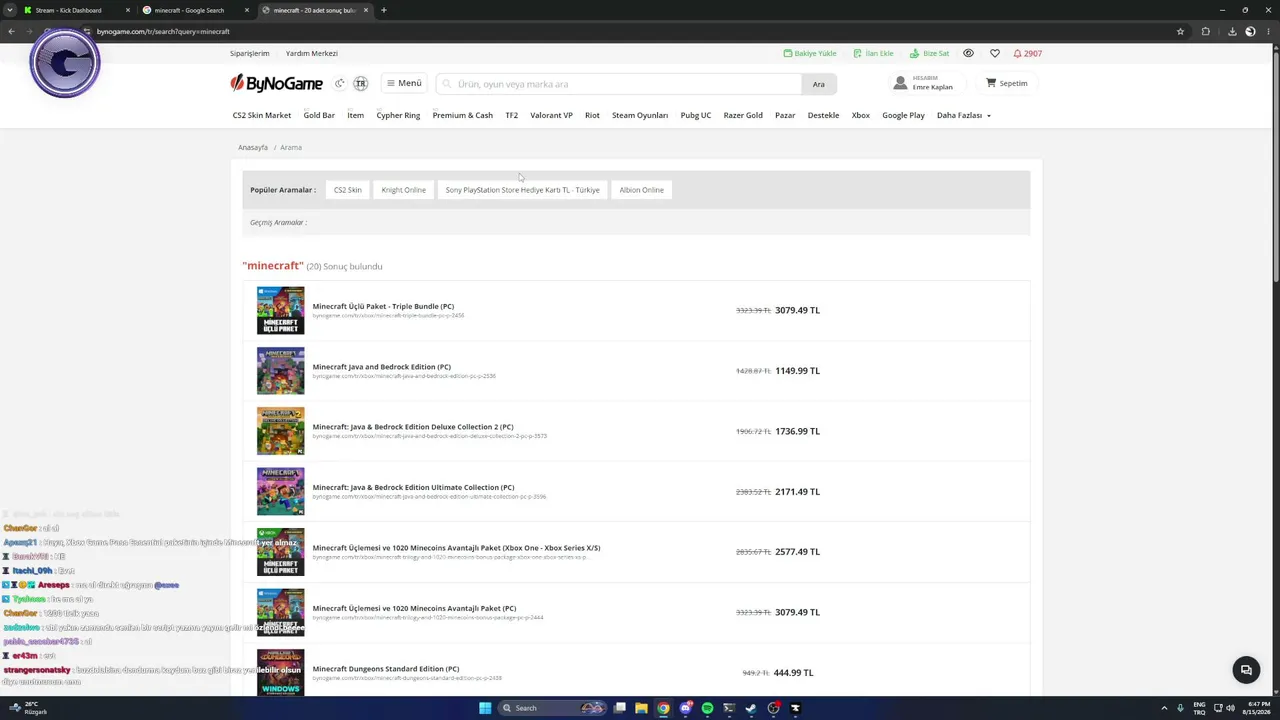Open the browser downloads icon
1280x720 pixels.
point(1232,31)
